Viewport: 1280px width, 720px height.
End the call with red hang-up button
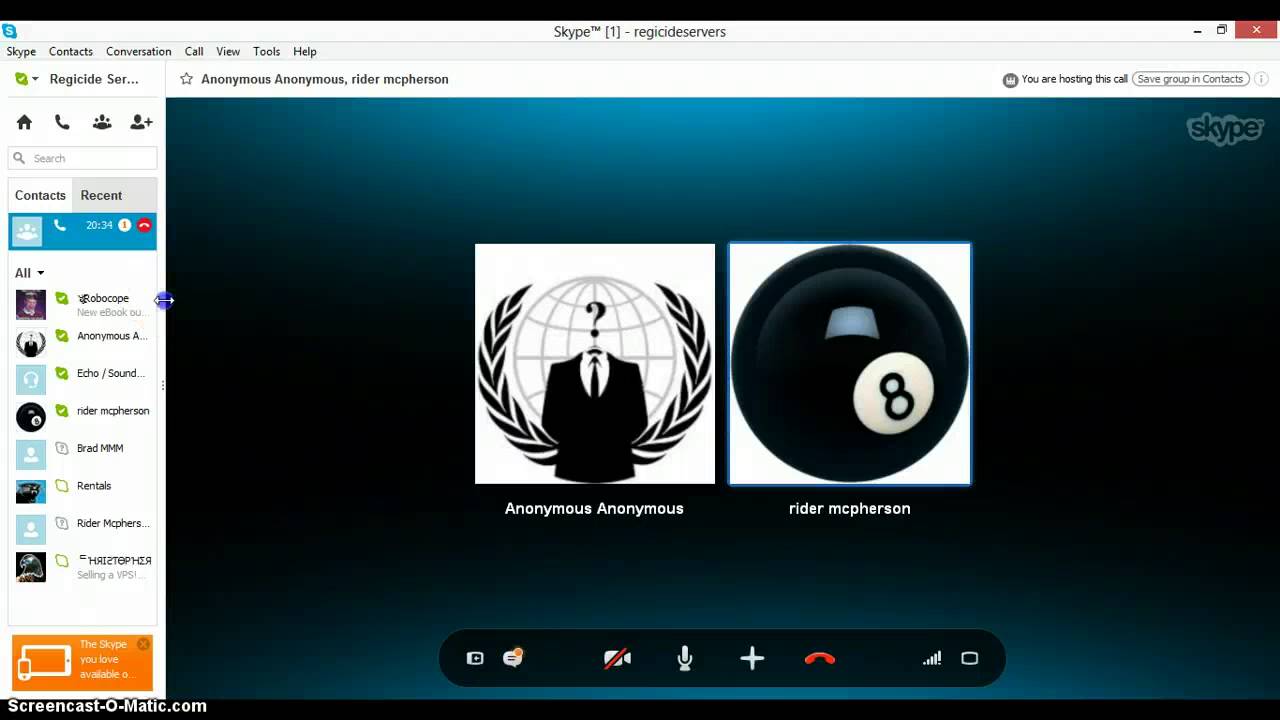tap(820, 658)
